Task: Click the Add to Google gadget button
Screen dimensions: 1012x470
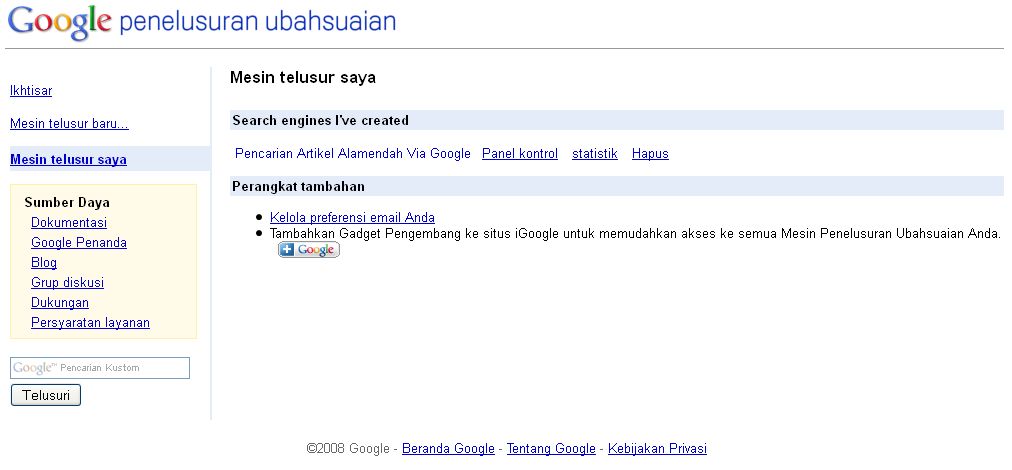Action: (x=309, y=250)
